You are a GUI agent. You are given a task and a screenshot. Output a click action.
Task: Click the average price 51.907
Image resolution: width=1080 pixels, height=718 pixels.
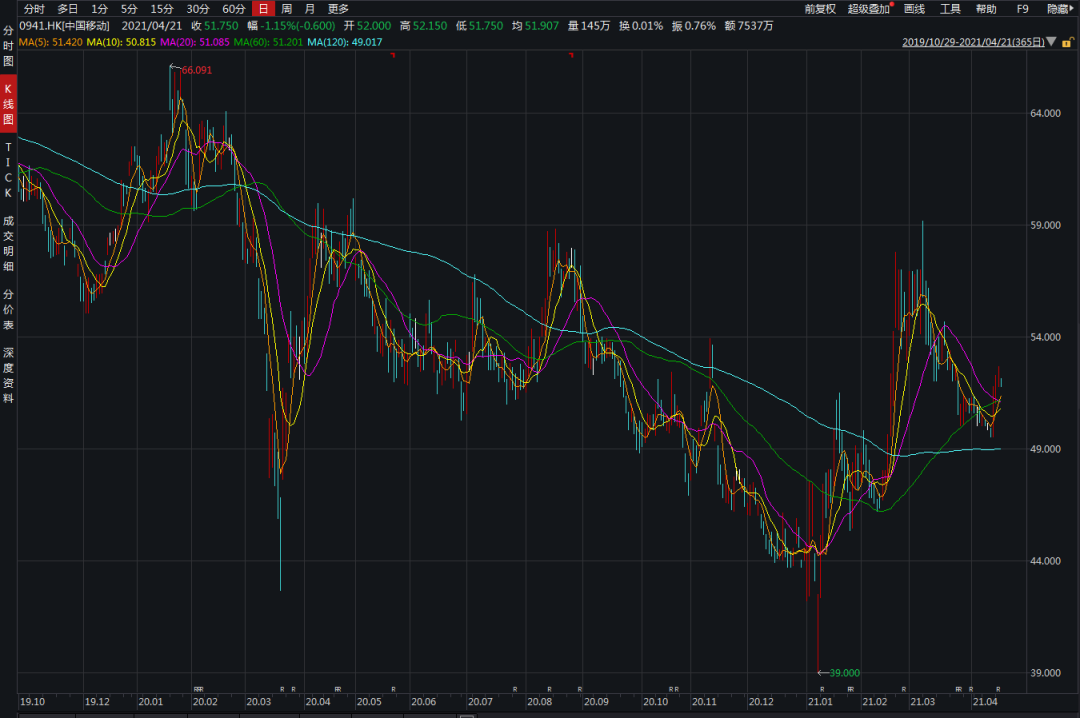[541, 25]
